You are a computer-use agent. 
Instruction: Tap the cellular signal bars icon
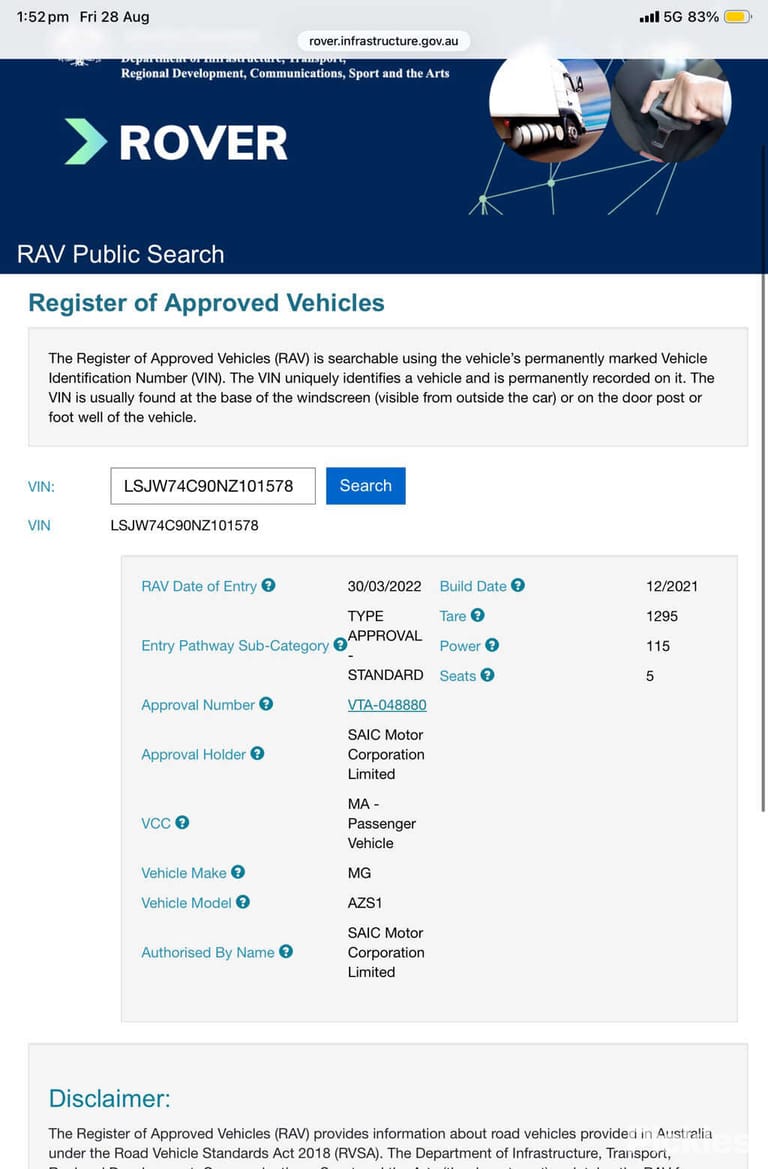649,16
